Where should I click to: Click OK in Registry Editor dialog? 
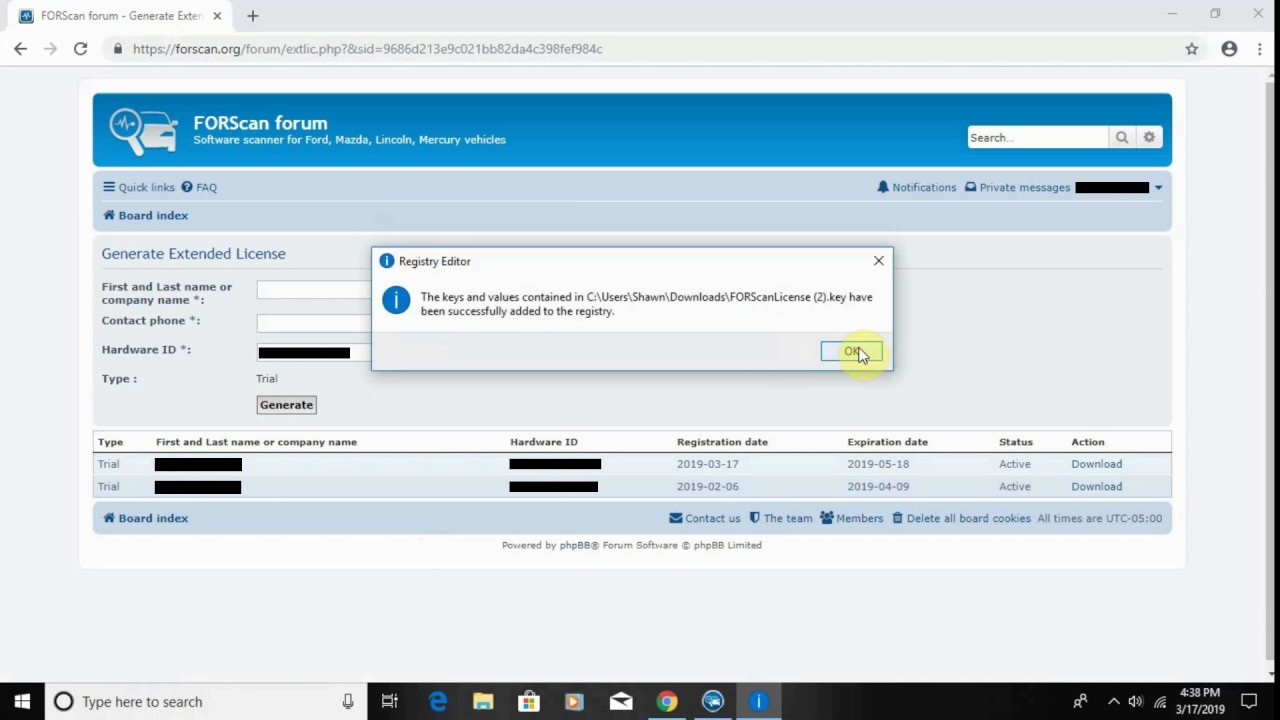851,351
